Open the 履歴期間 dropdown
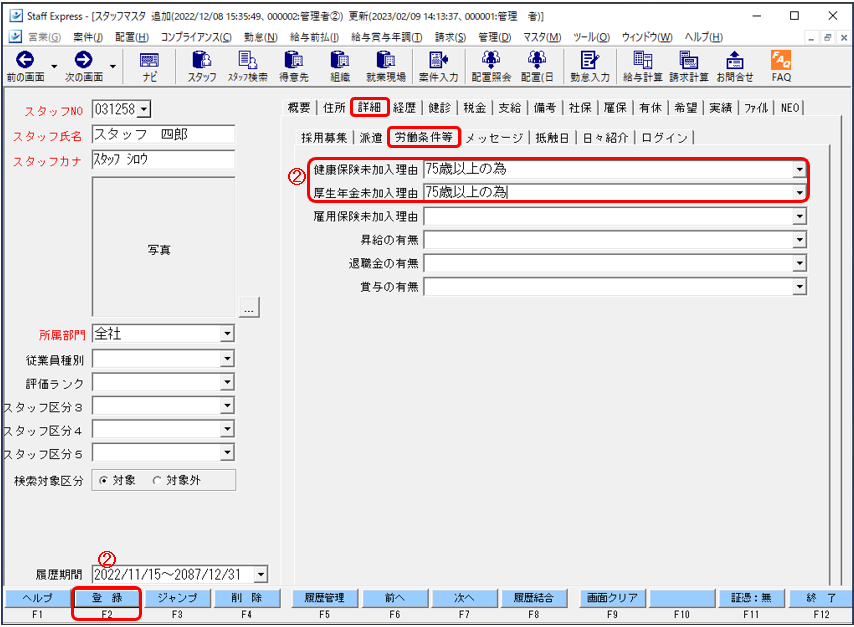The width and height of the screenshot is (854, 627). coord(261,574)
